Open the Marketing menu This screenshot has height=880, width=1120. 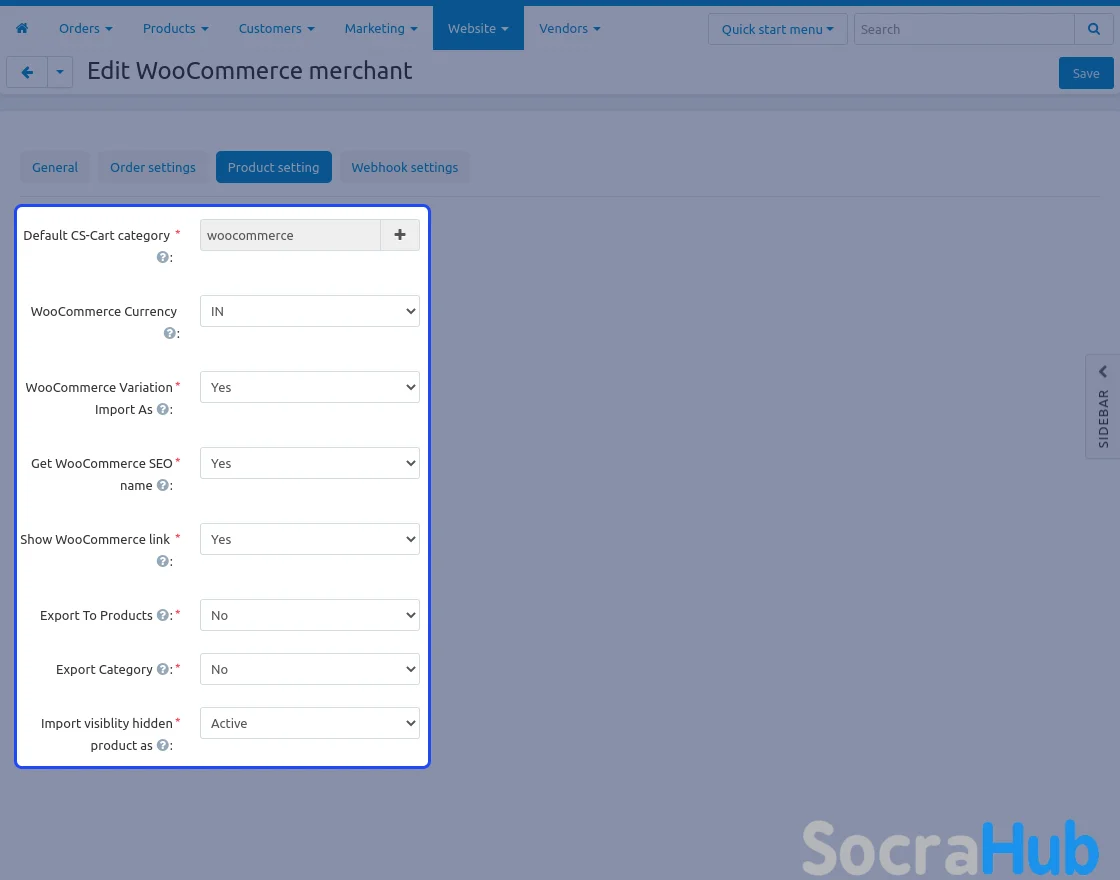[381, 29]
